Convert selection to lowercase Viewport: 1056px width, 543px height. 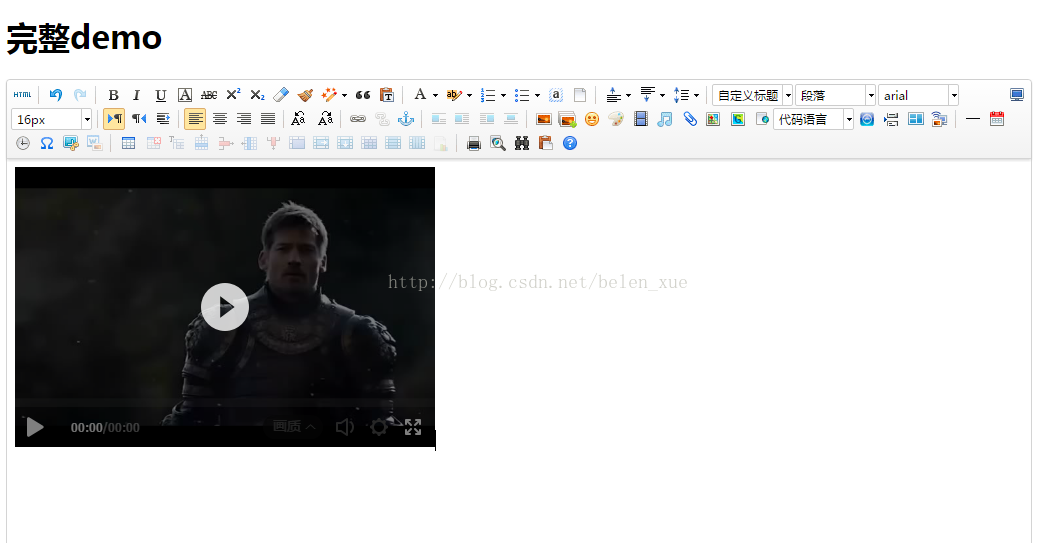coord(325,119)
